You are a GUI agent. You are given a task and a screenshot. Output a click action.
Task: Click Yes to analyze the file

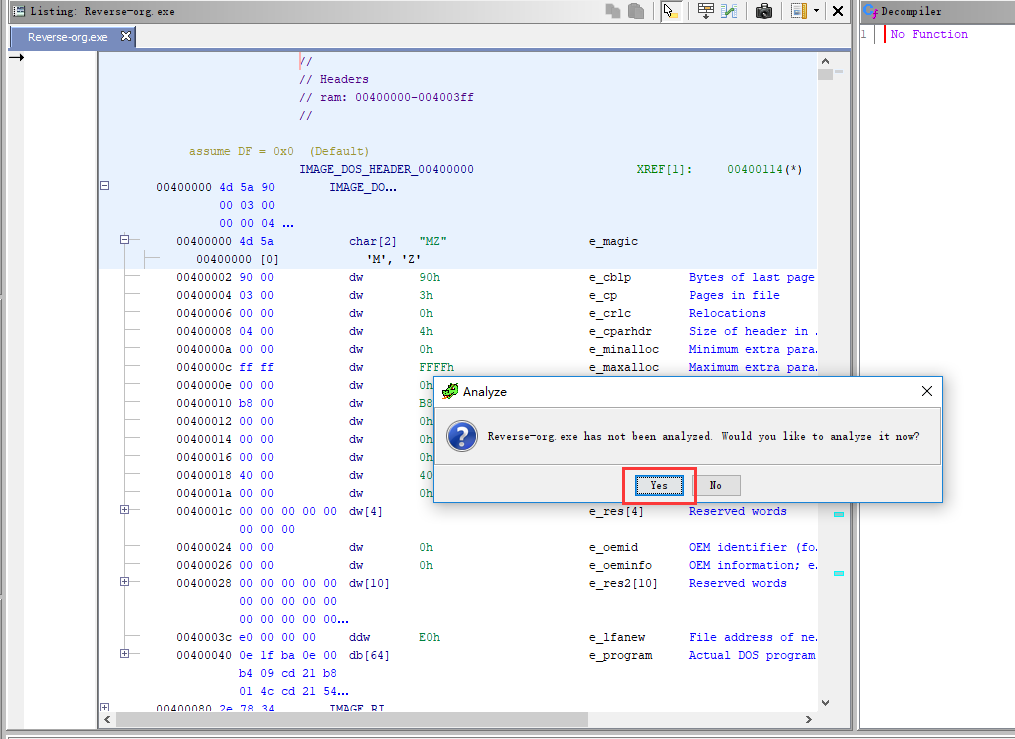(658, 485)
